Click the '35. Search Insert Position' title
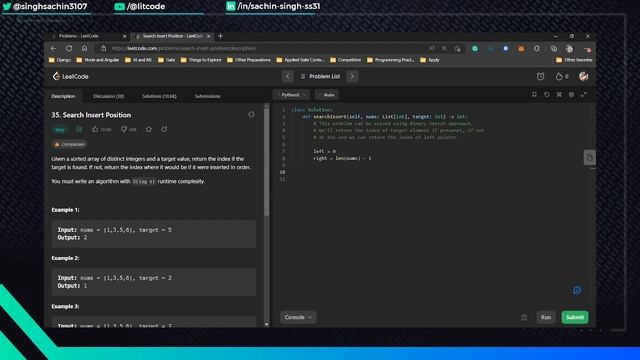 91,115
